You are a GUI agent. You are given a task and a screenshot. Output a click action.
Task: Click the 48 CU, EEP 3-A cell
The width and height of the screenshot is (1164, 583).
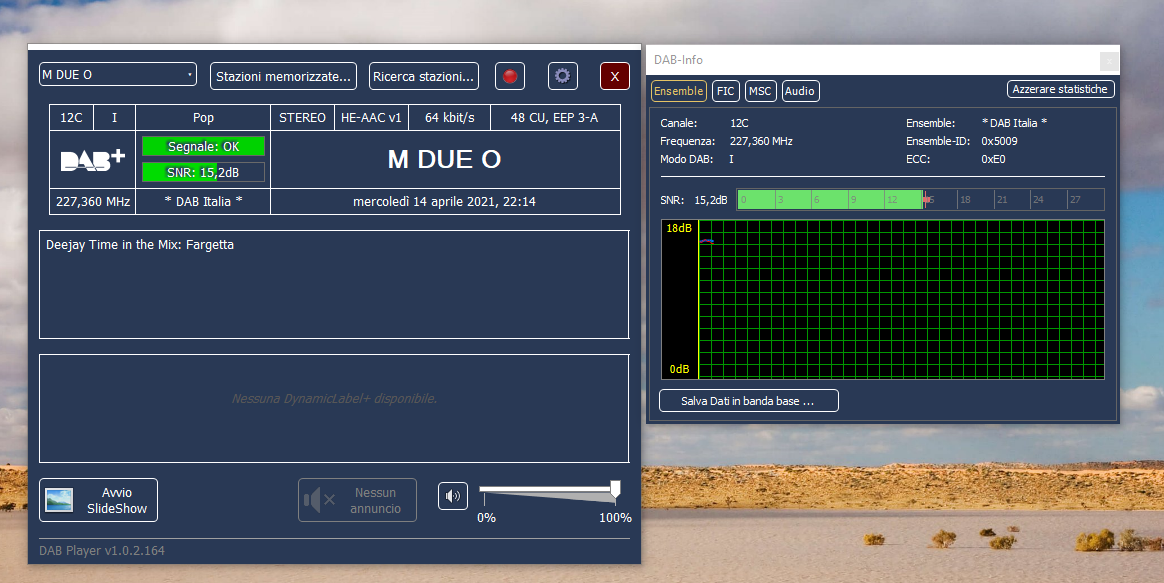[x=555, y=117]
